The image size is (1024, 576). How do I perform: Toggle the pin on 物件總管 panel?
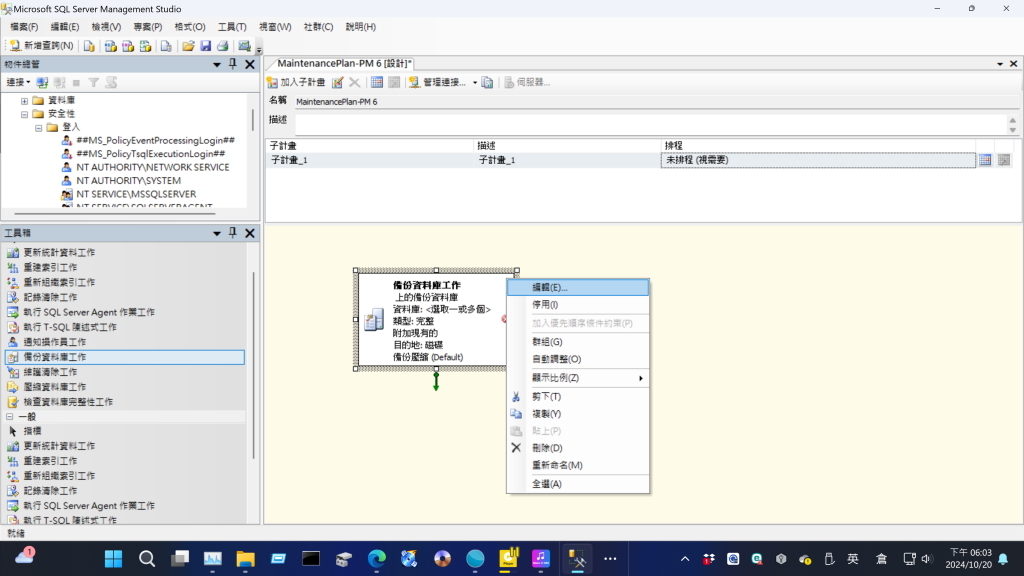233,64
